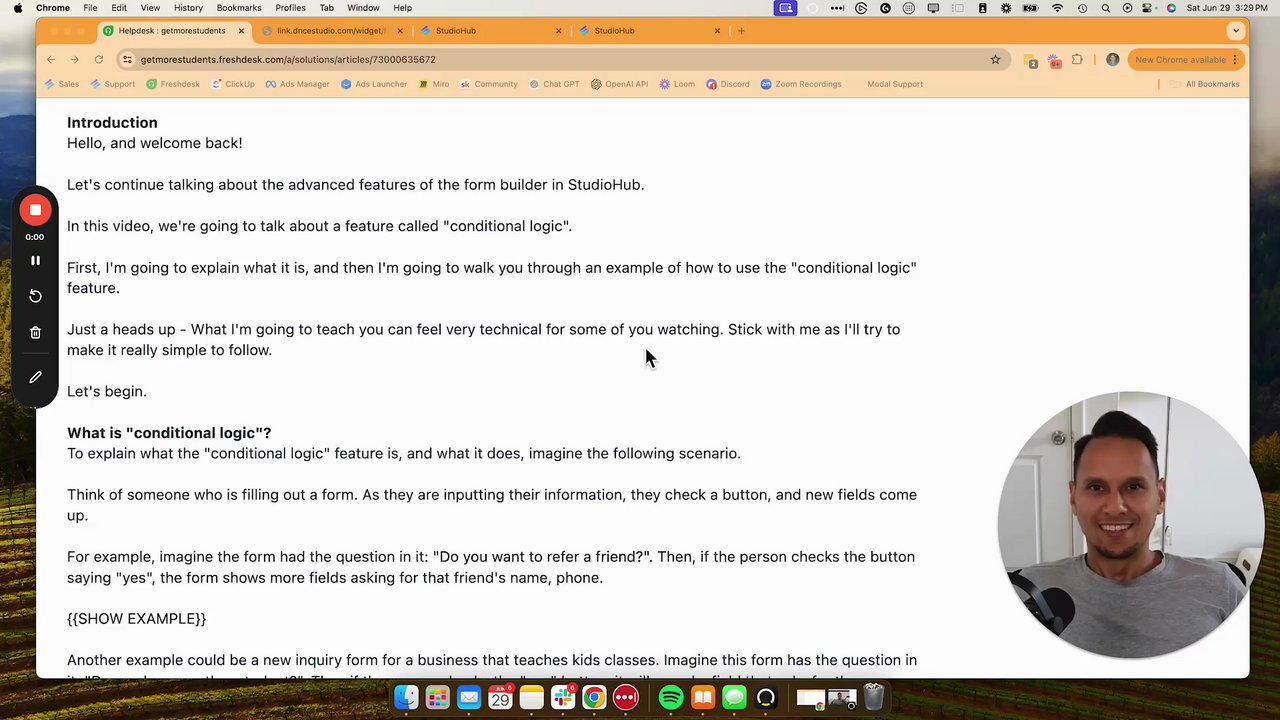1280x720 pixels.
Task: Open the Sales bookmark
Action: point(62,84)
